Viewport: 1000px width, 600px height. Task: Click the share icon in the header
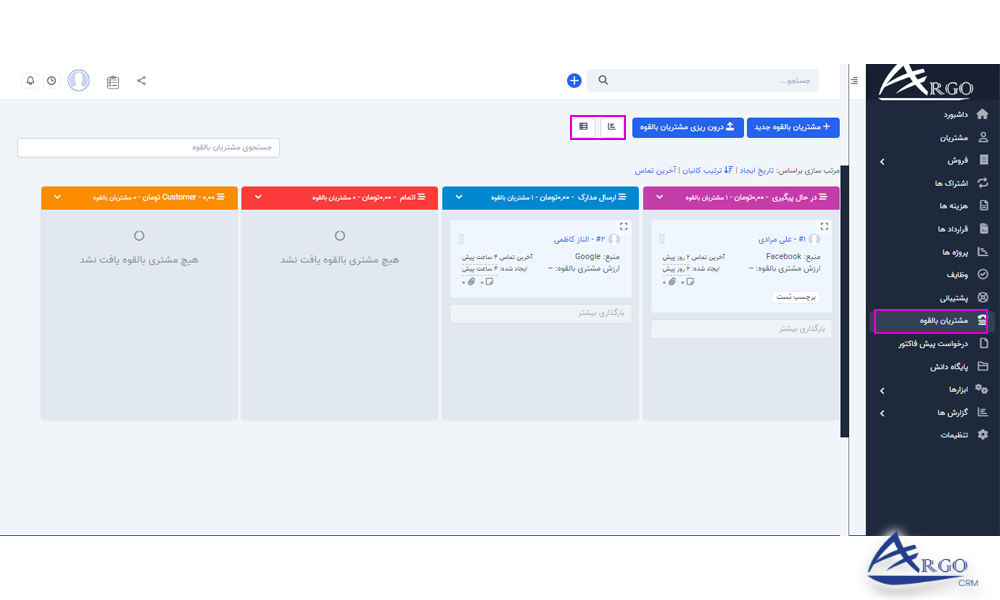[140, 80]
